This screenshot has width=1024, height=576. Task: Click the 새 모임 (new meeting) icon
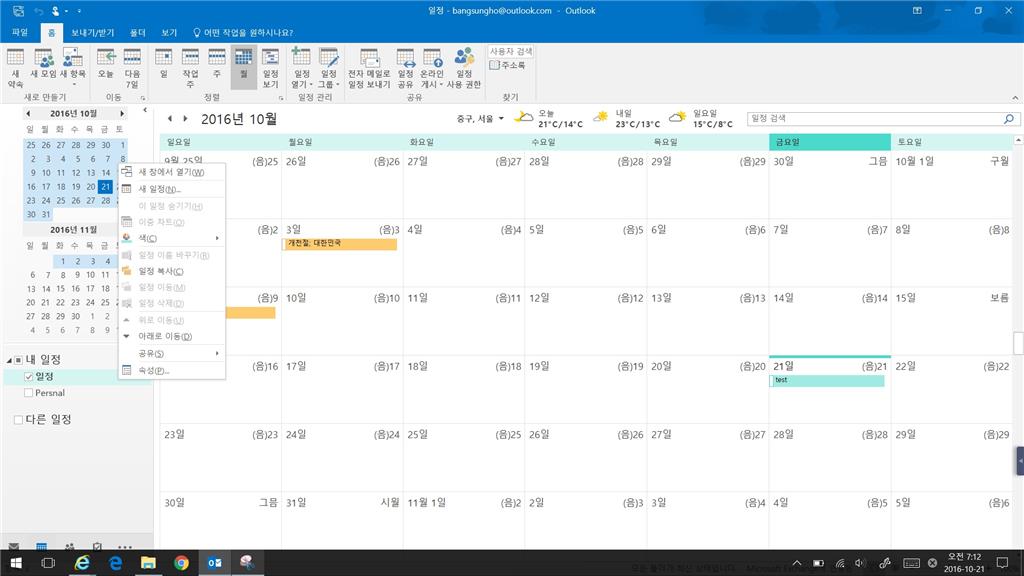pyautogui.click(x=44, y=63)
